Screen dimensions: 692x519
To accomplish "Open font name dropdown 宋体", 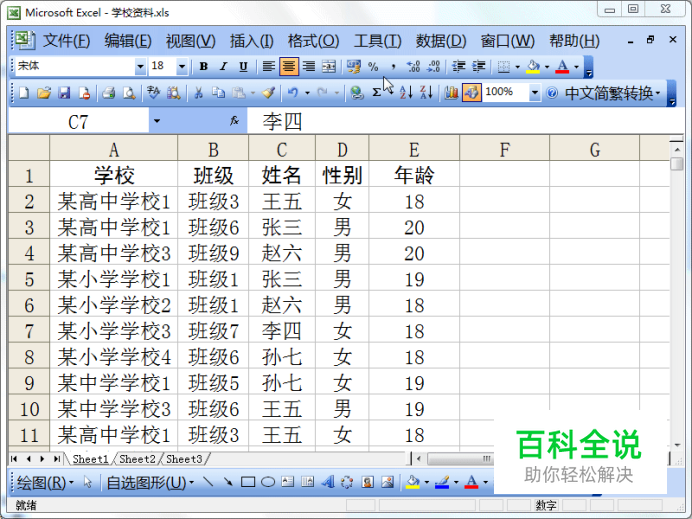I will pos(140,67).
